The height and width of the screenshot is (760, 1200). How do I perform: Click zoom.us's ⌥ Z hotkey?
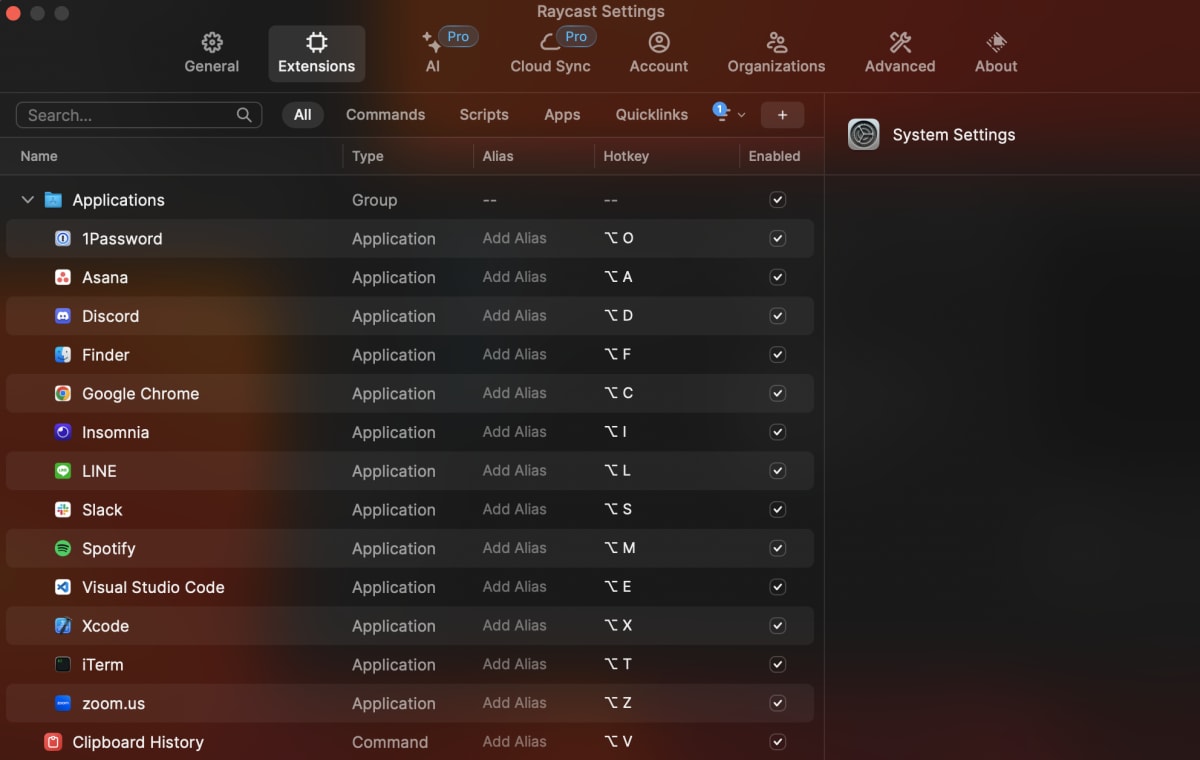[x=618, y=703]
